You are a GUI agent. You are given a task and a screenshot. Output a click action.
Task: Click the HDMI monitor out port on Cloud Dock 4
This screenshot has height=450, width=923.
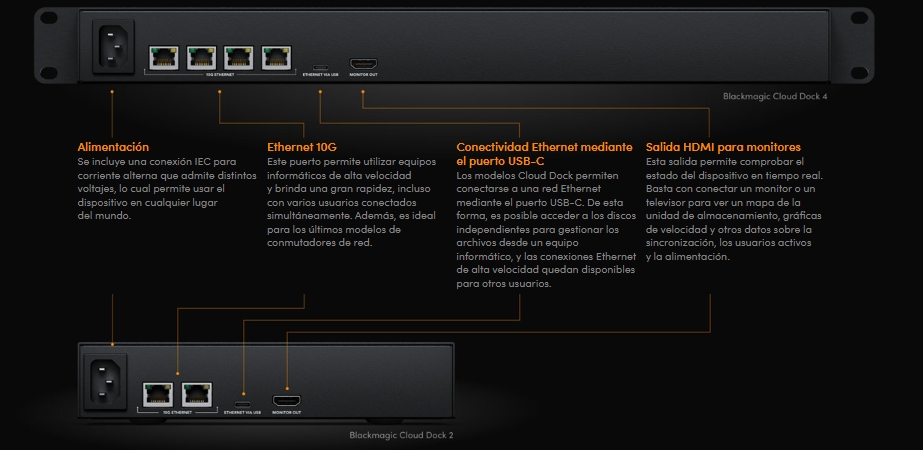pyautogui.click(x=362, y=62)
